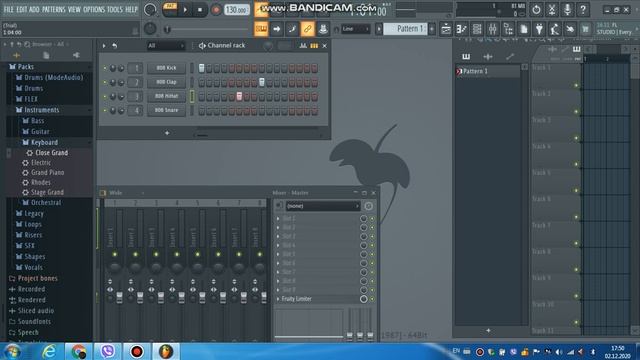The width and height of the screenshot is (640, 360).
Task: Click the record button in transport
Action: 216,9
